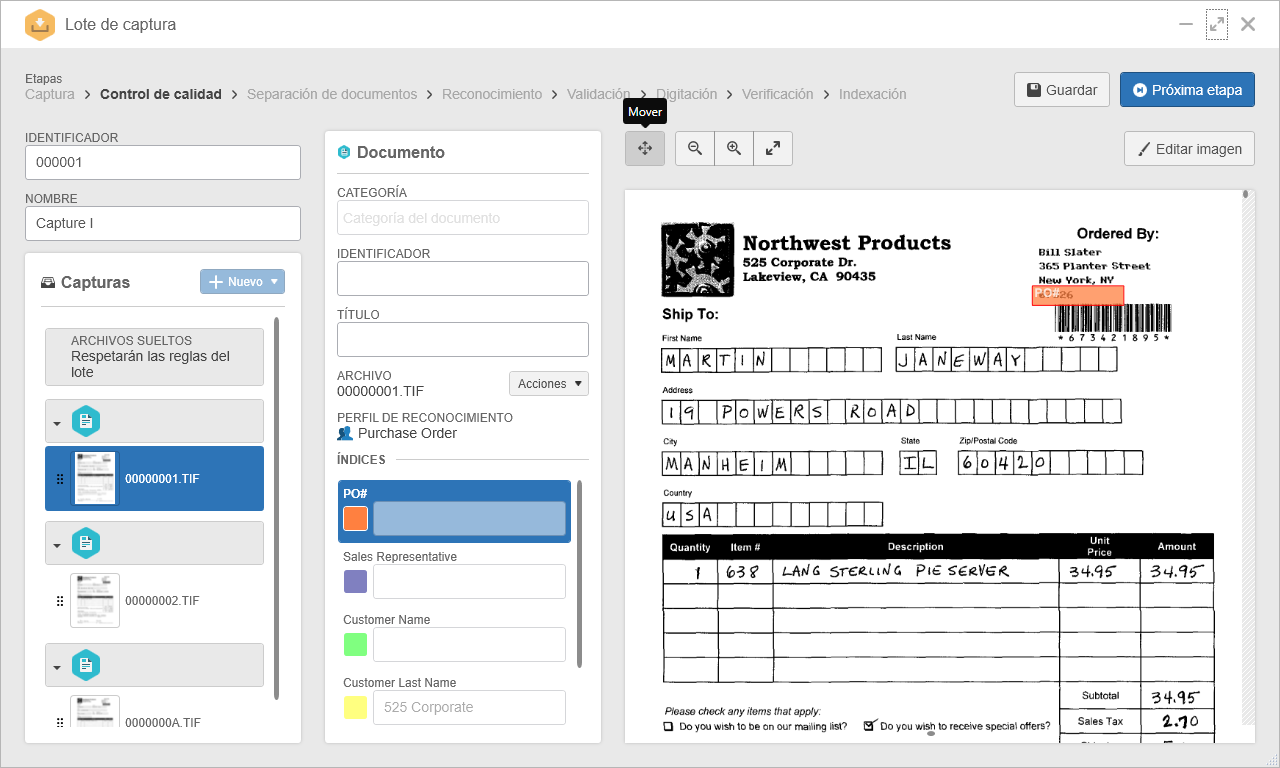
Task: Zoom in the document image
Action: [734, 148]
